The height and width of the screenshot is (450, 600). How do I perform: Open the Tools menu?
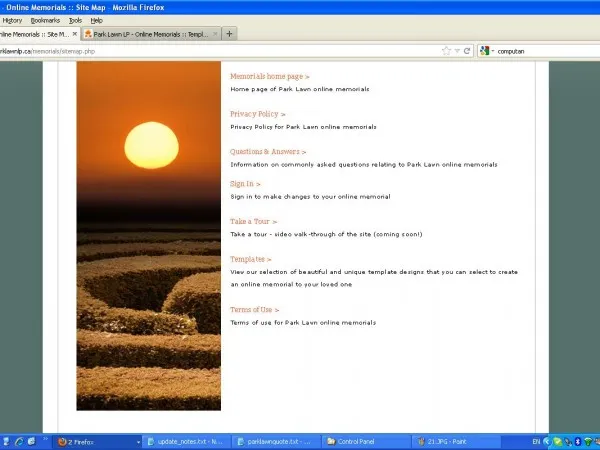tap(75, 20)
